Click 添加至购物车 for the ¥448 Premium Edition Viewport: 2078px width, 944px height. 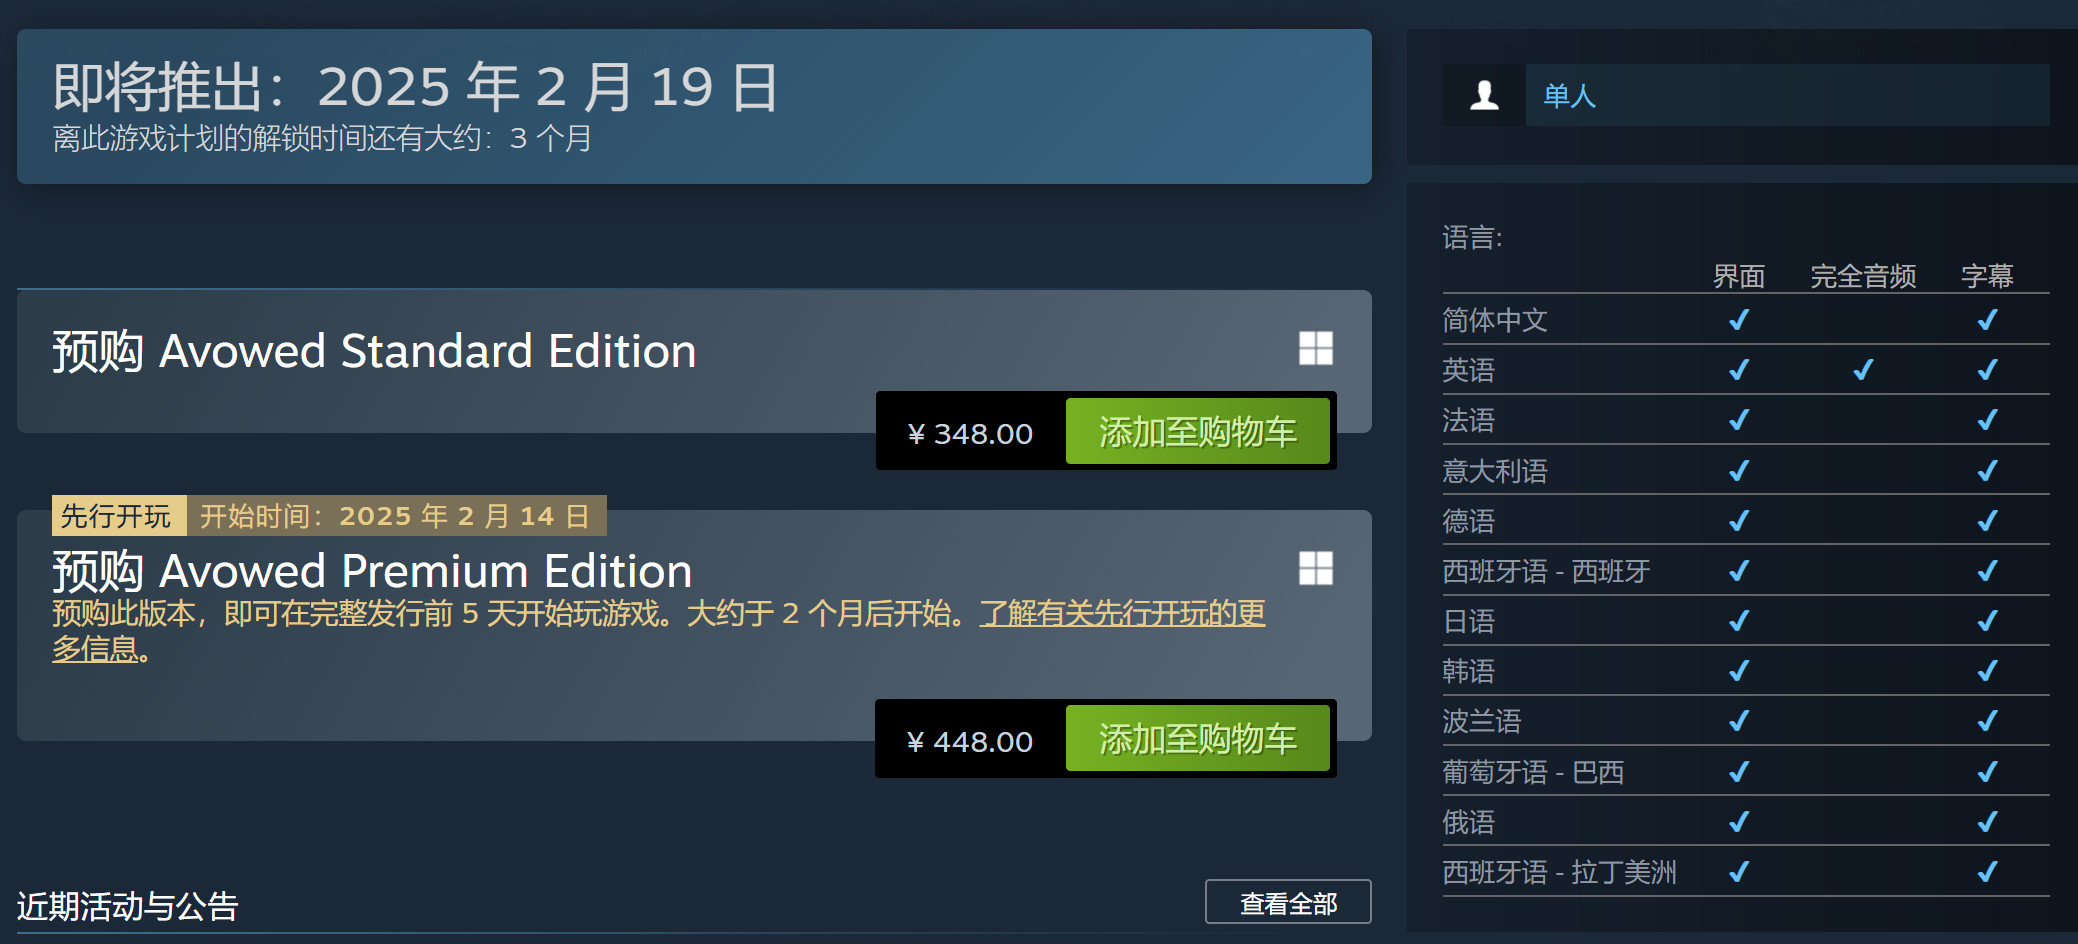point(1197,739)
